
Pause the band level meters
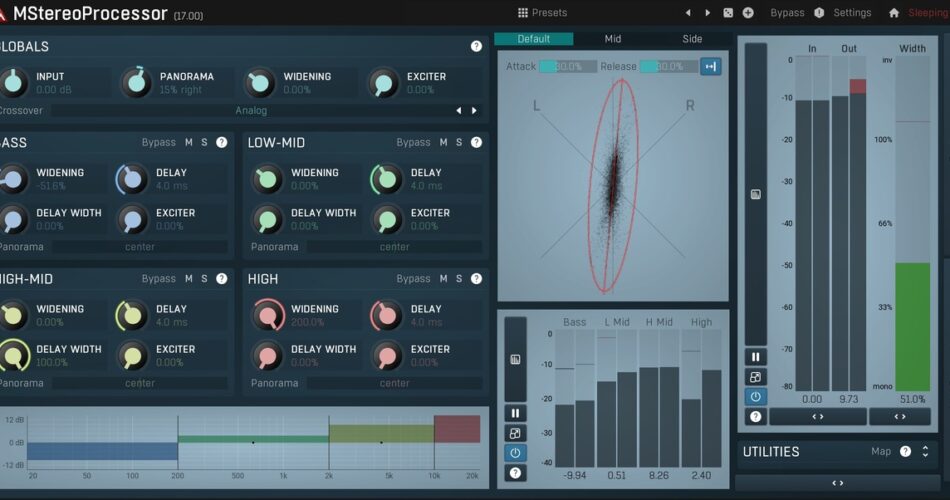[515, 413]
